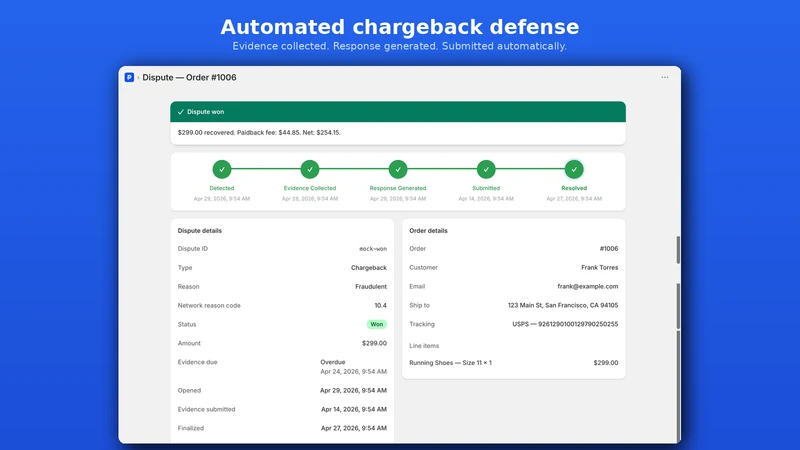Click the blue P app icon
The height and width of the screenshot is (450, 800).
click(x=129, y=77)
